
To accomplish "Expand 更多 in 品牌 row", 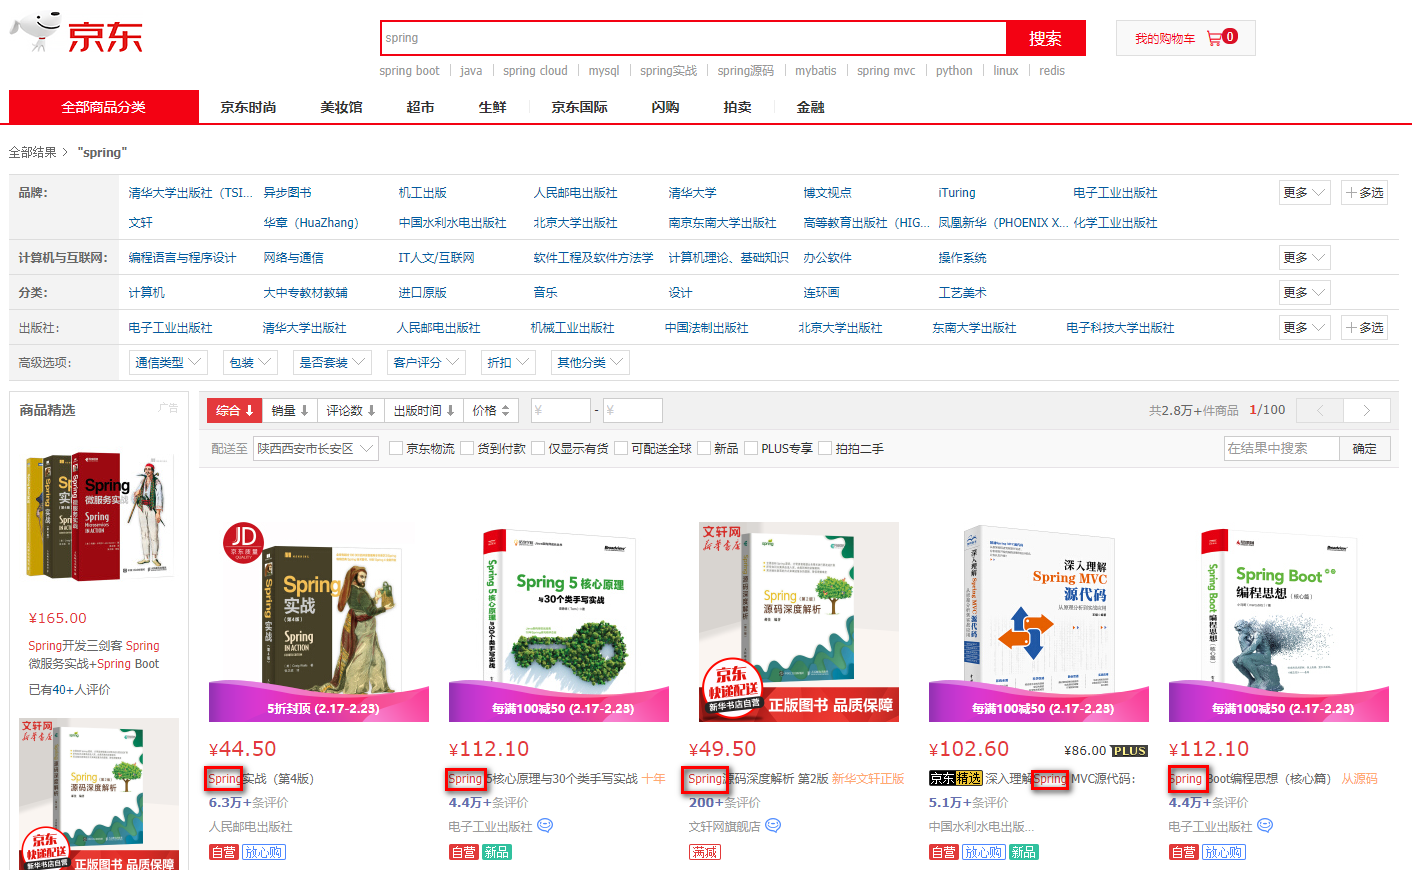I will [1304, 192].
